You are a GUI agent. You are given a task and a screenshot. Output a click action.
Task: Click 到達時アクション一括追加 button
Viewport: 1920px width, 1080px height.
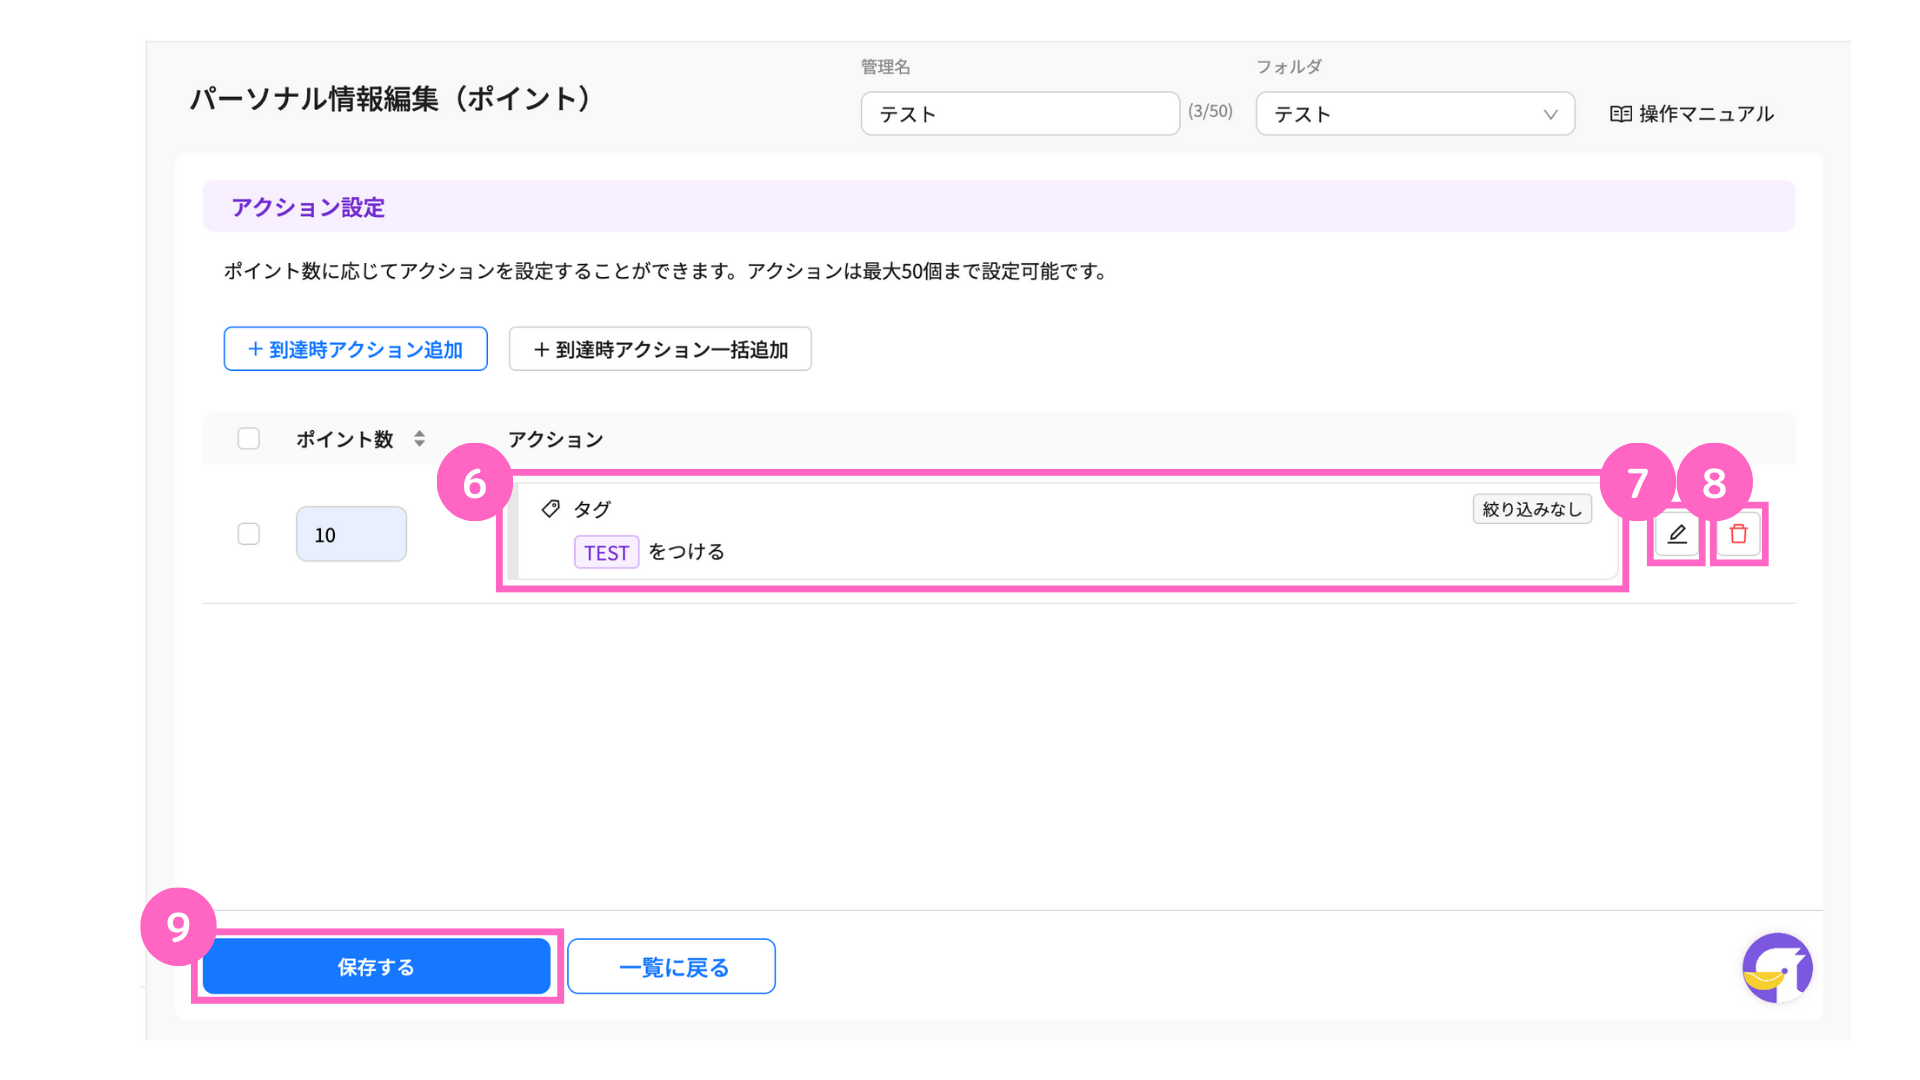point(660,349)
